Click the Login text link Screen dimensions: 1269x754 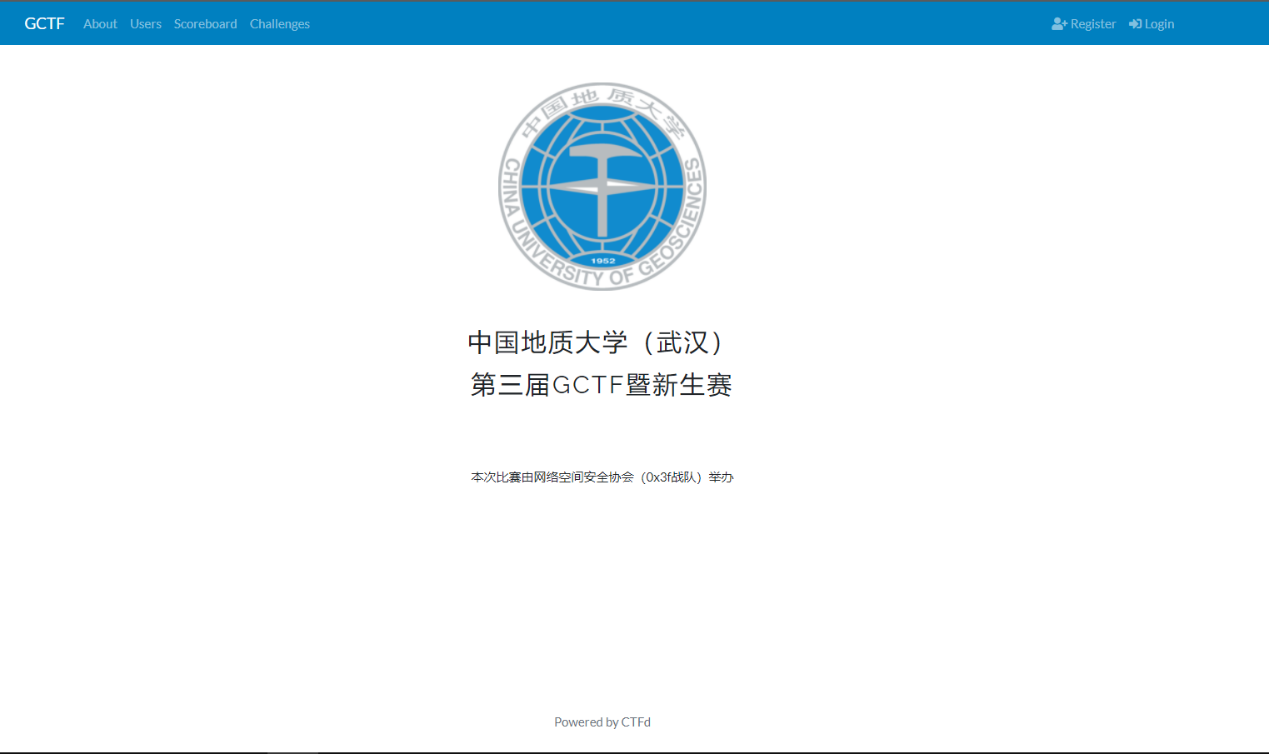click(1159, 24)
